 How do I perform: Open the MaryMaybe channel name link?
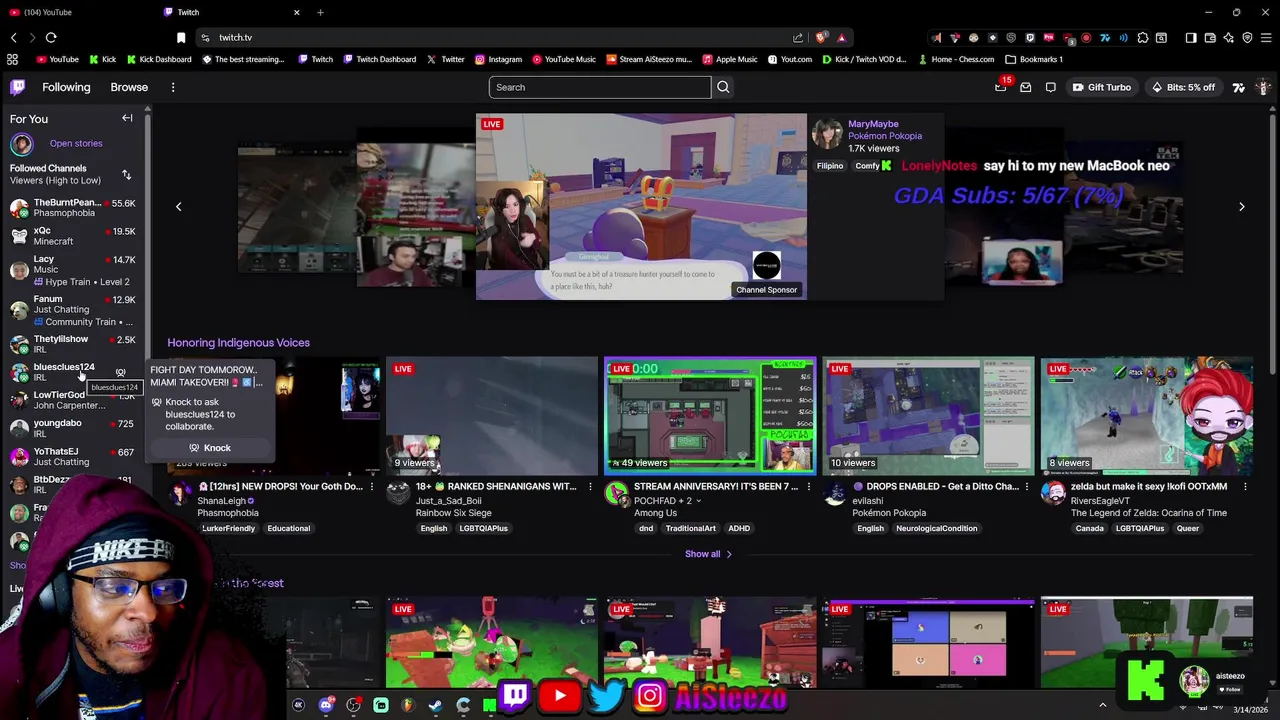click(x=873, y=124)
